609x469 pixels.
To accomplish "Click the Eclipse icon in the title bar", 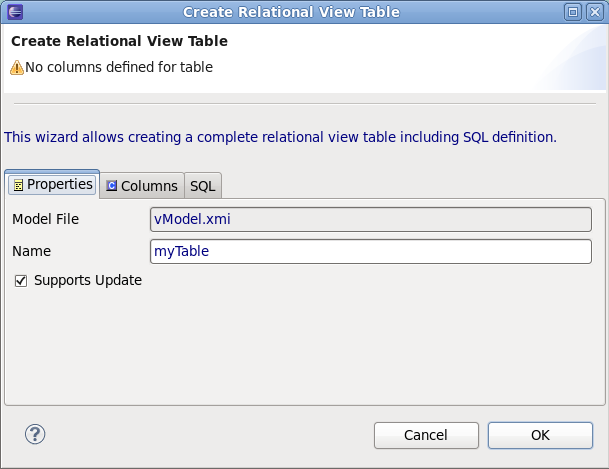I will pos(14,12).
